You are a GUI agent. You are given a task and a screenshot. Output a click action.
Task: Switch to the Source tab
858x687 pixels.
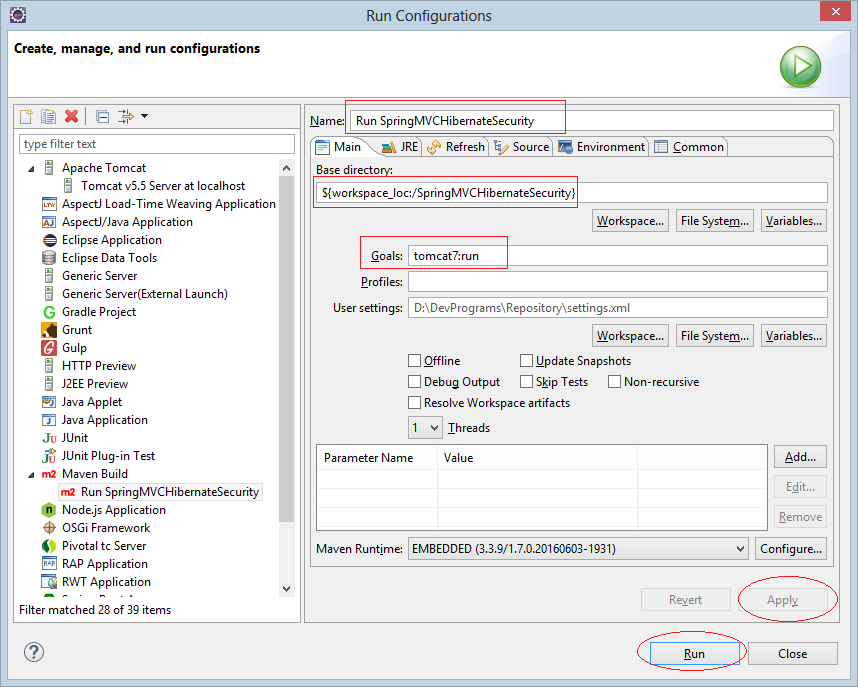click(x=522, y=147)
